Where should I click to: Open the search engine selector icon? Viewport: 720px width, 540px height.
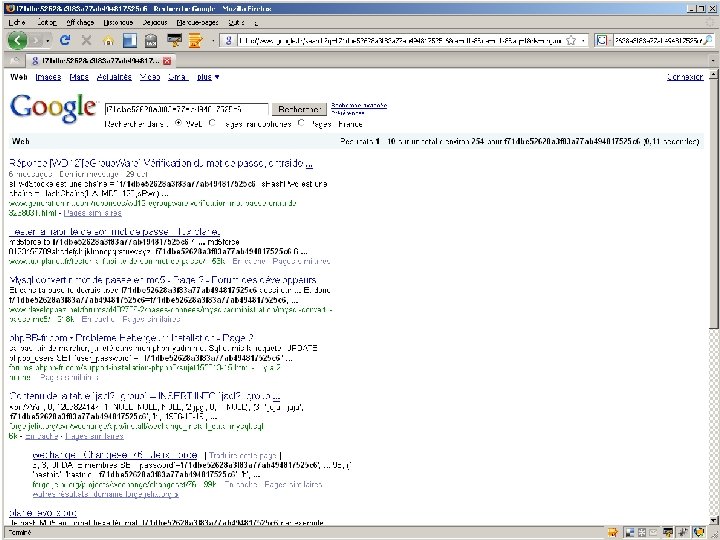(x=602, y=41)
